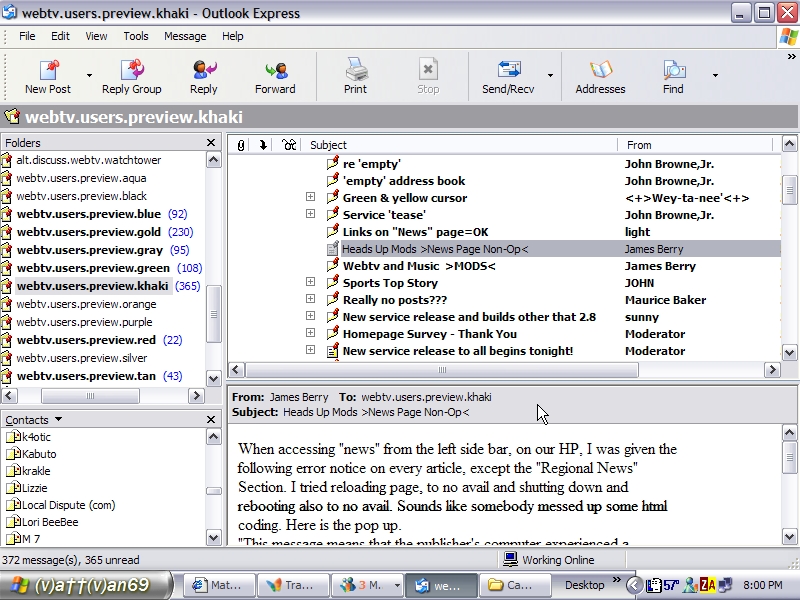Image resolution: width=800 pixels, height=600 pixels.
Task: Switch to the Mat... taskbar window
Action: (x=217, y=585)
